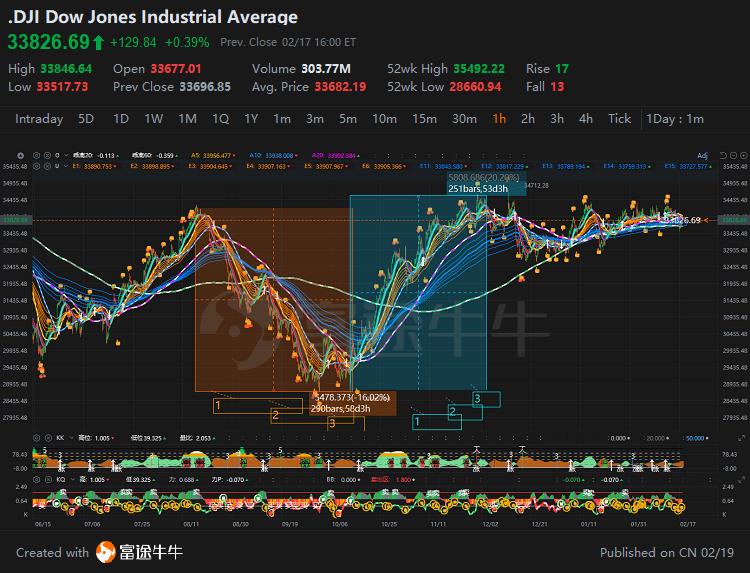Screen dimensions: 750x573
Task: Click the A10 33938.008 moving average value
Action: [x=273, y=155]
